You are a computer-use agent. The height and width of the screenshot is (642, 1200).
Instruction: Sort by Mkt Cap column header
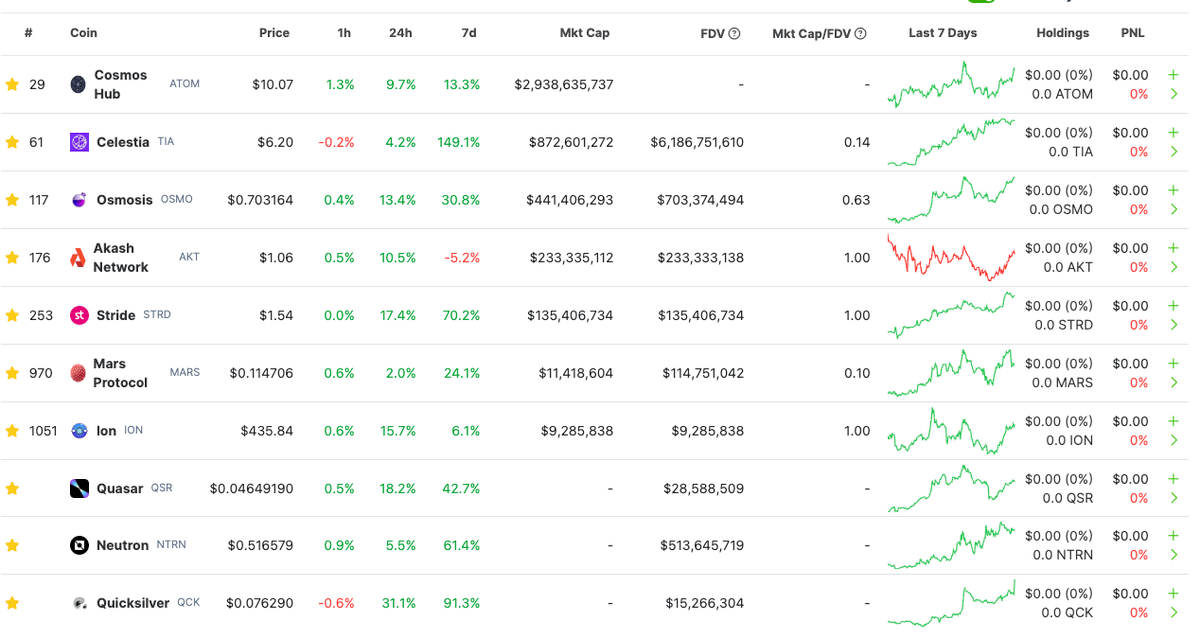585,33
